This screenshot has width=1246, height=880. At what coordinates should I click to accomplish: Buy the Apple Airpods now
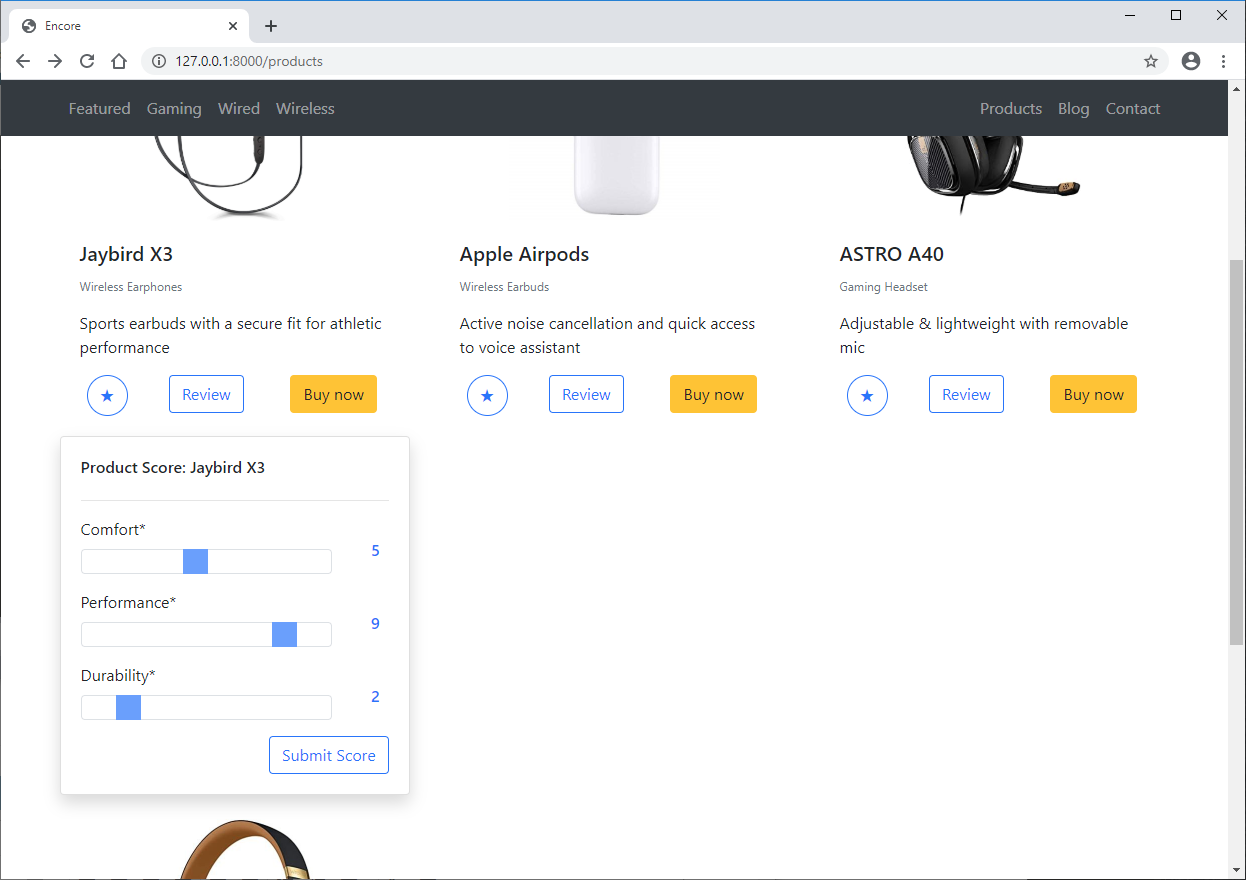(713, 394)
